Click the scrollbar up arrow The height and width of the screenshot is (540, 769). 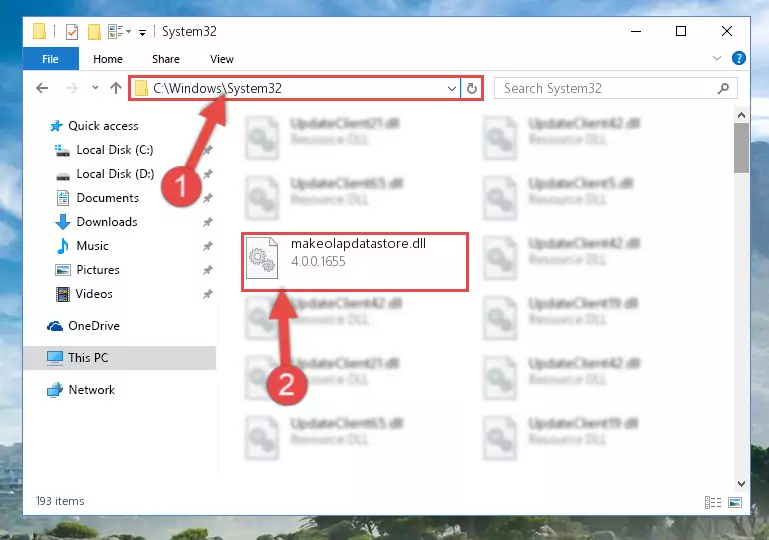pos(741,116)
